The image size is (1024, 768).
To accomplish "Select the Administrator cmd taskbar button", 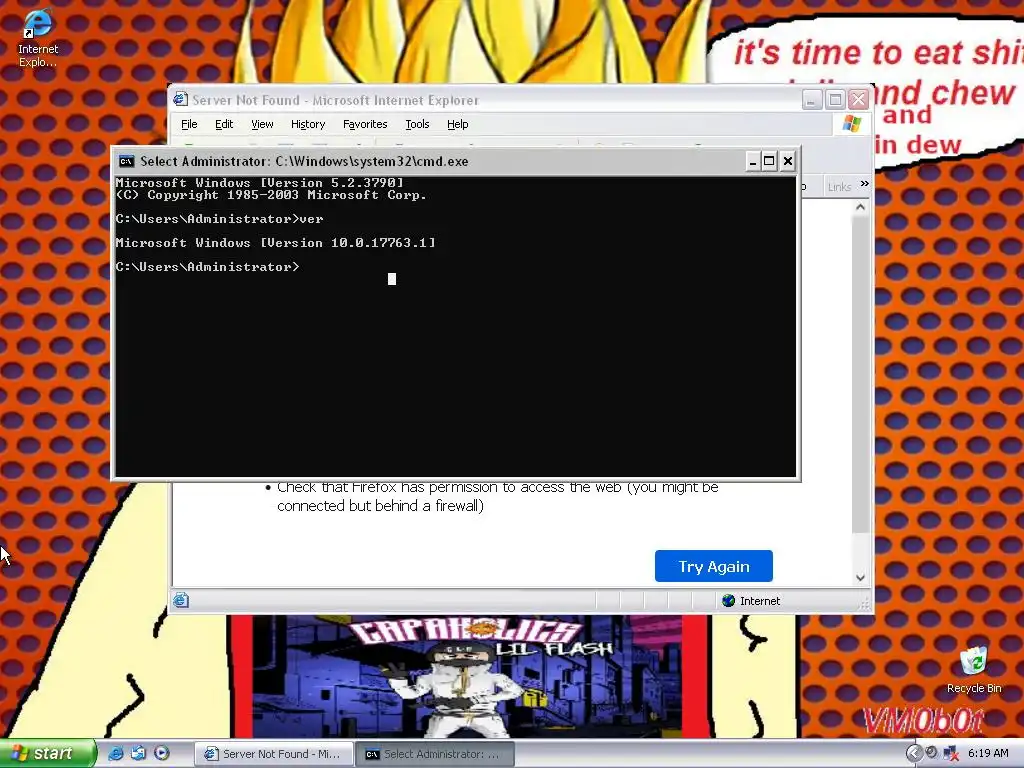I will click(x=435, y=754).
